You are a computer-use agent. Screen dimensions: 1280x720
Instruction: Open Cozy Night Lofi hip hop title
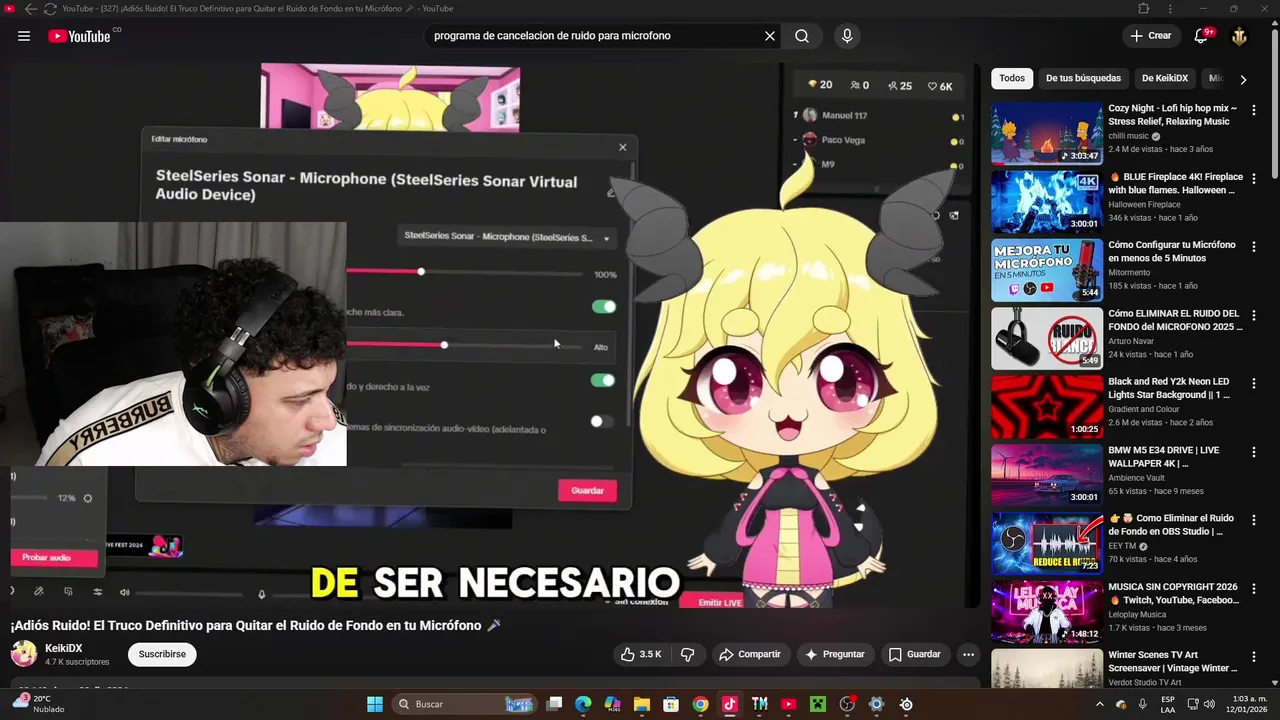1172,114
